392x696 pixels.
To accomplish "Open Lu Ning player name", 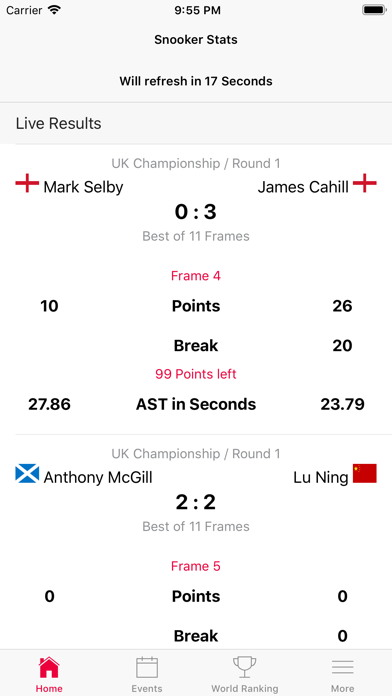I will point(321,478).
